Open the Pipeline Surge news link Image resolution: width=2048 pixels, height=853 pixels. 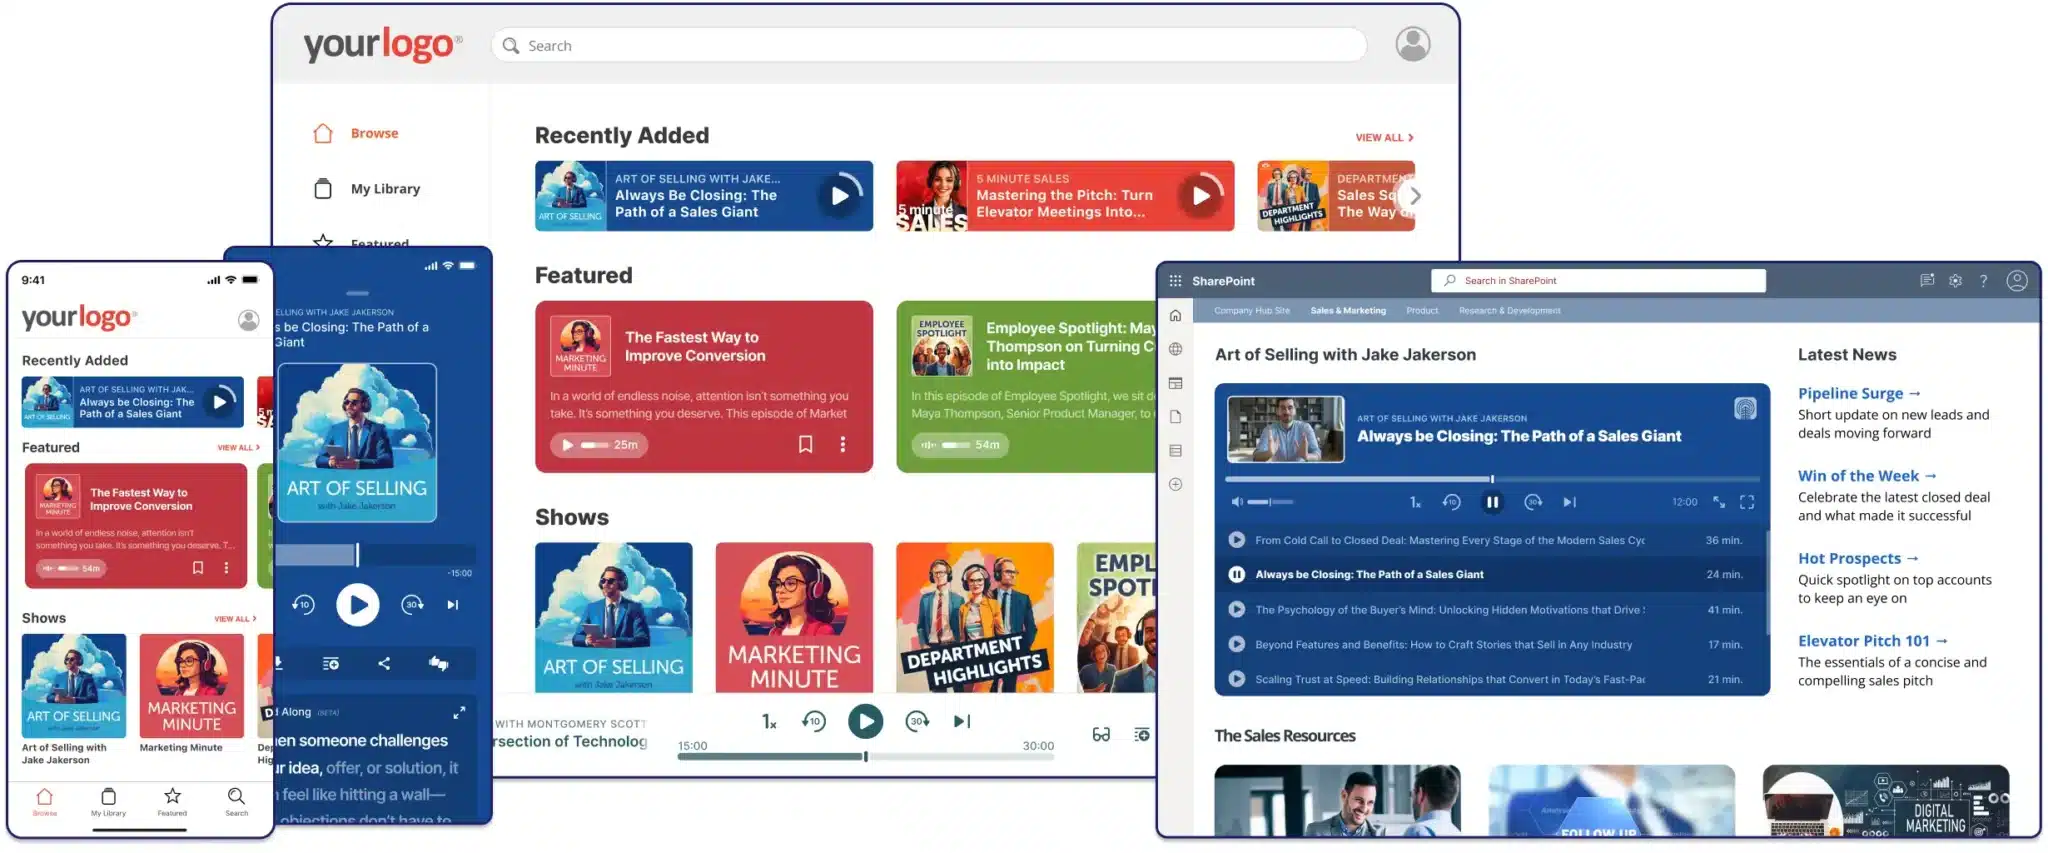(x=1859, y=394)
